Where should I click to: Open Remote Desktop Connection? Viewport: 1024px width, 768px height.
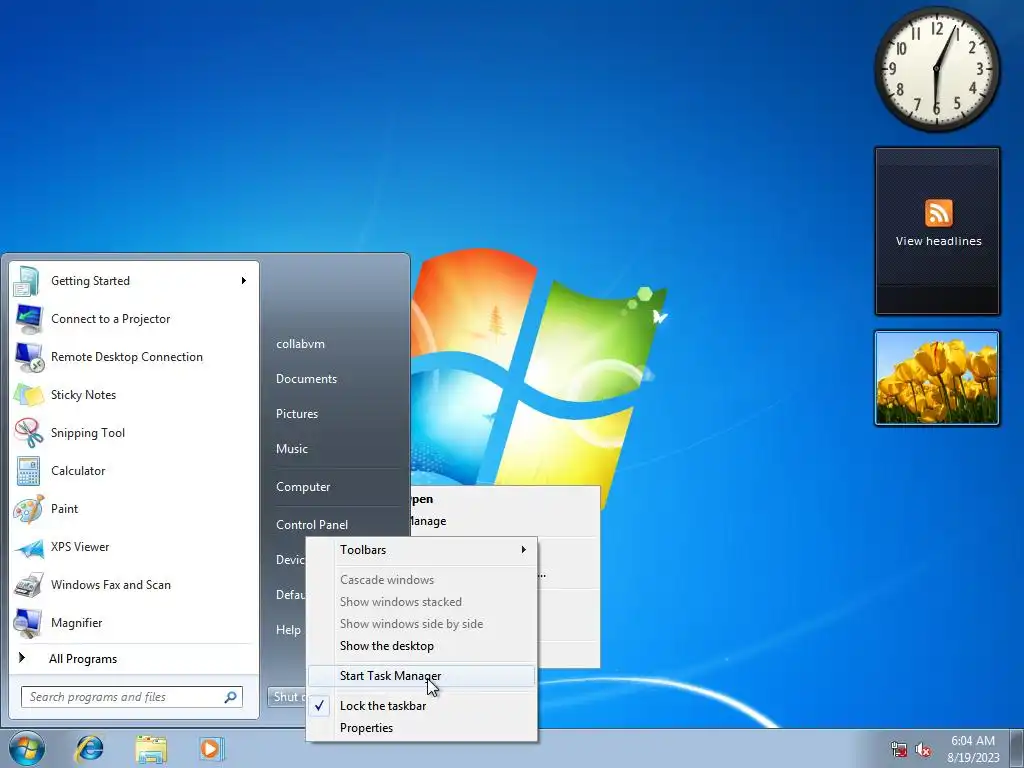134,357
